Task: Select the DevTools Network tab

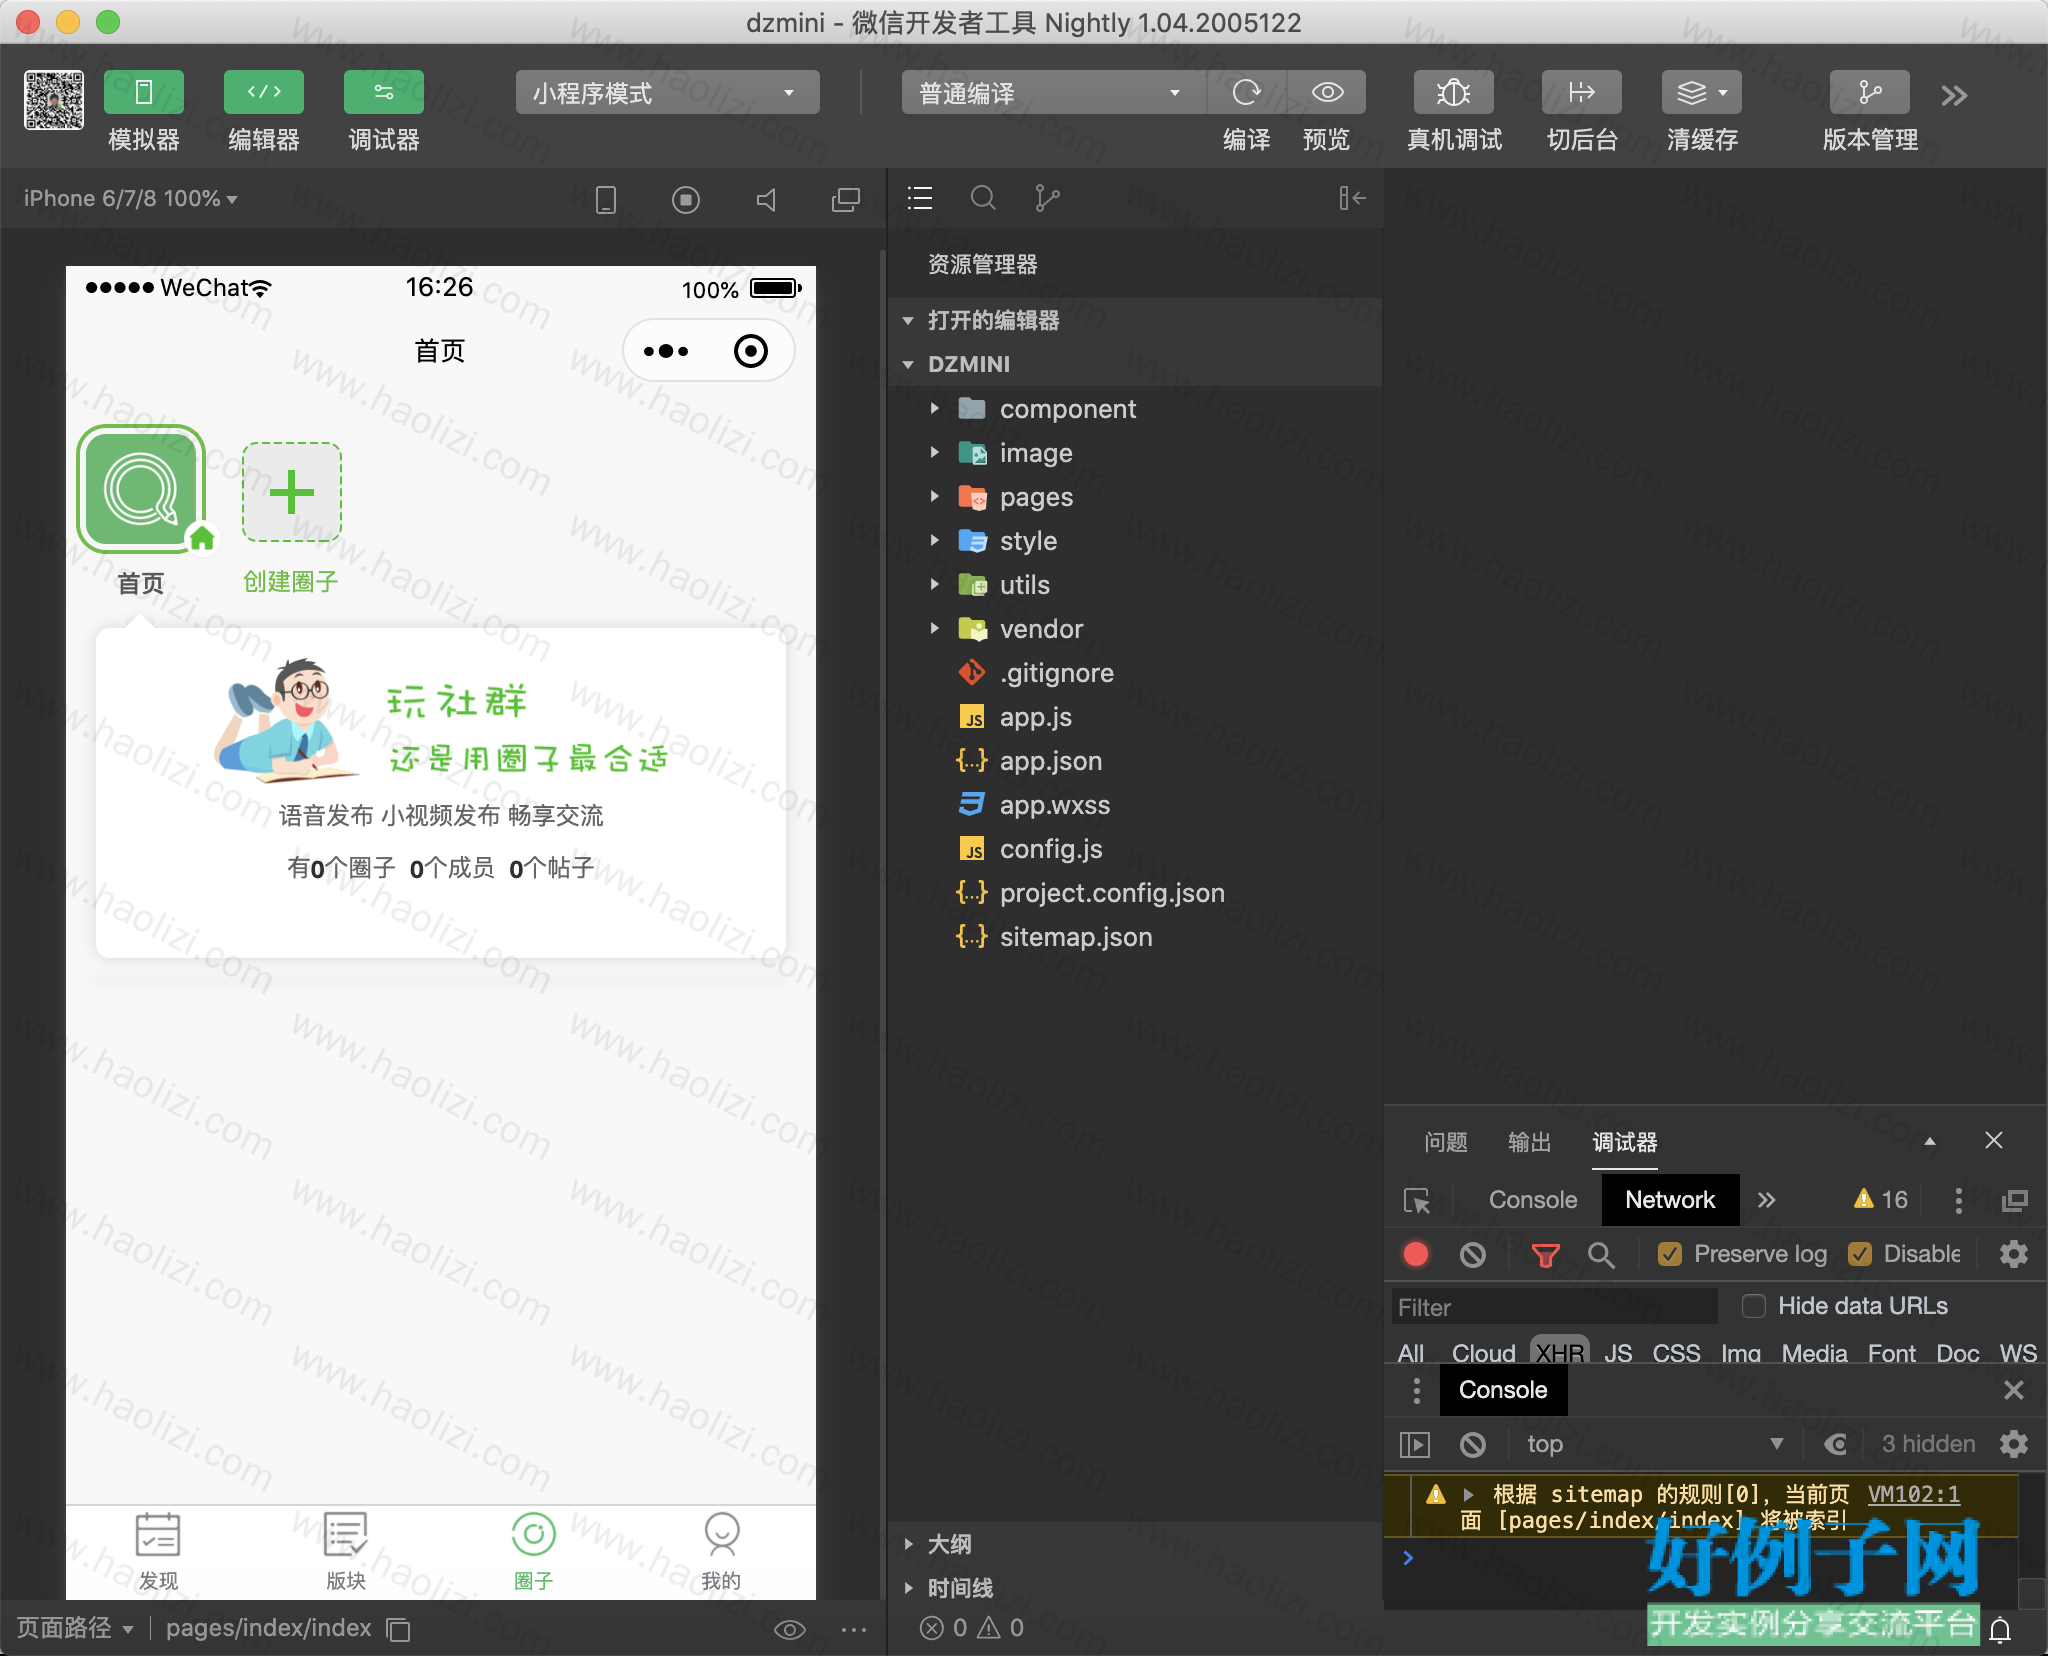Action: 1670,1200
